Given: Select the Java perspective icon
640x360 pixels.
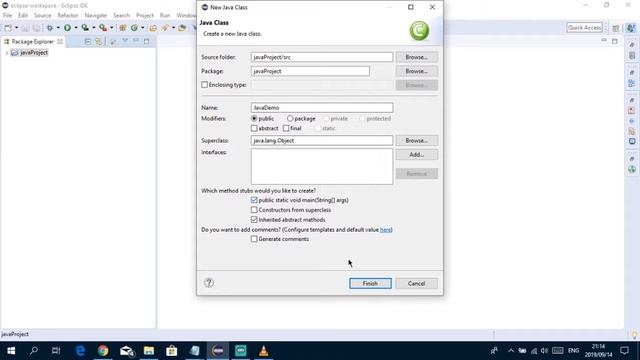Looking at the screenshot, I should (x=631, y=28).
